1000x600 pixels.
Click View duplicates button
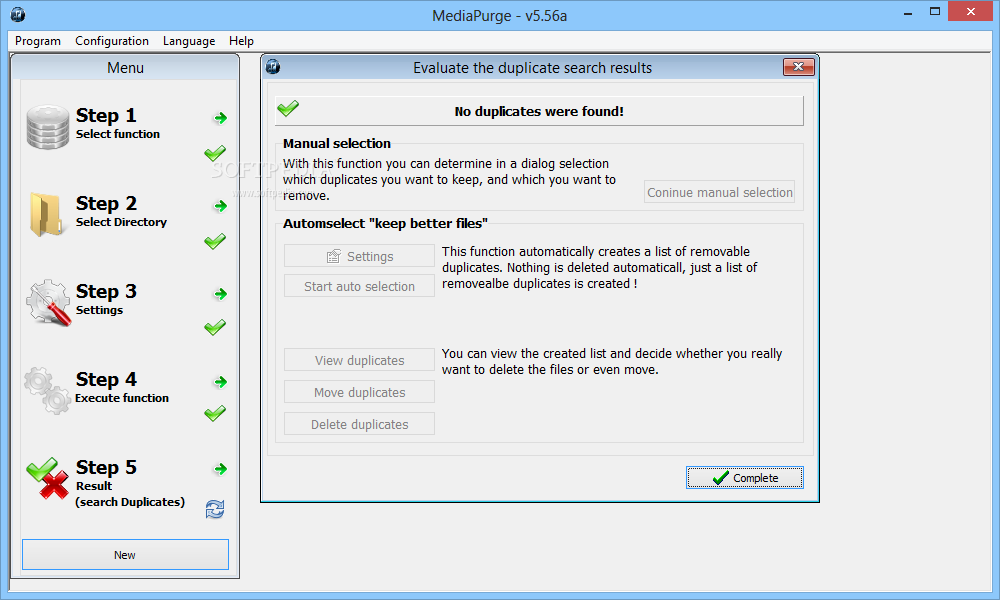click(359, 360)
